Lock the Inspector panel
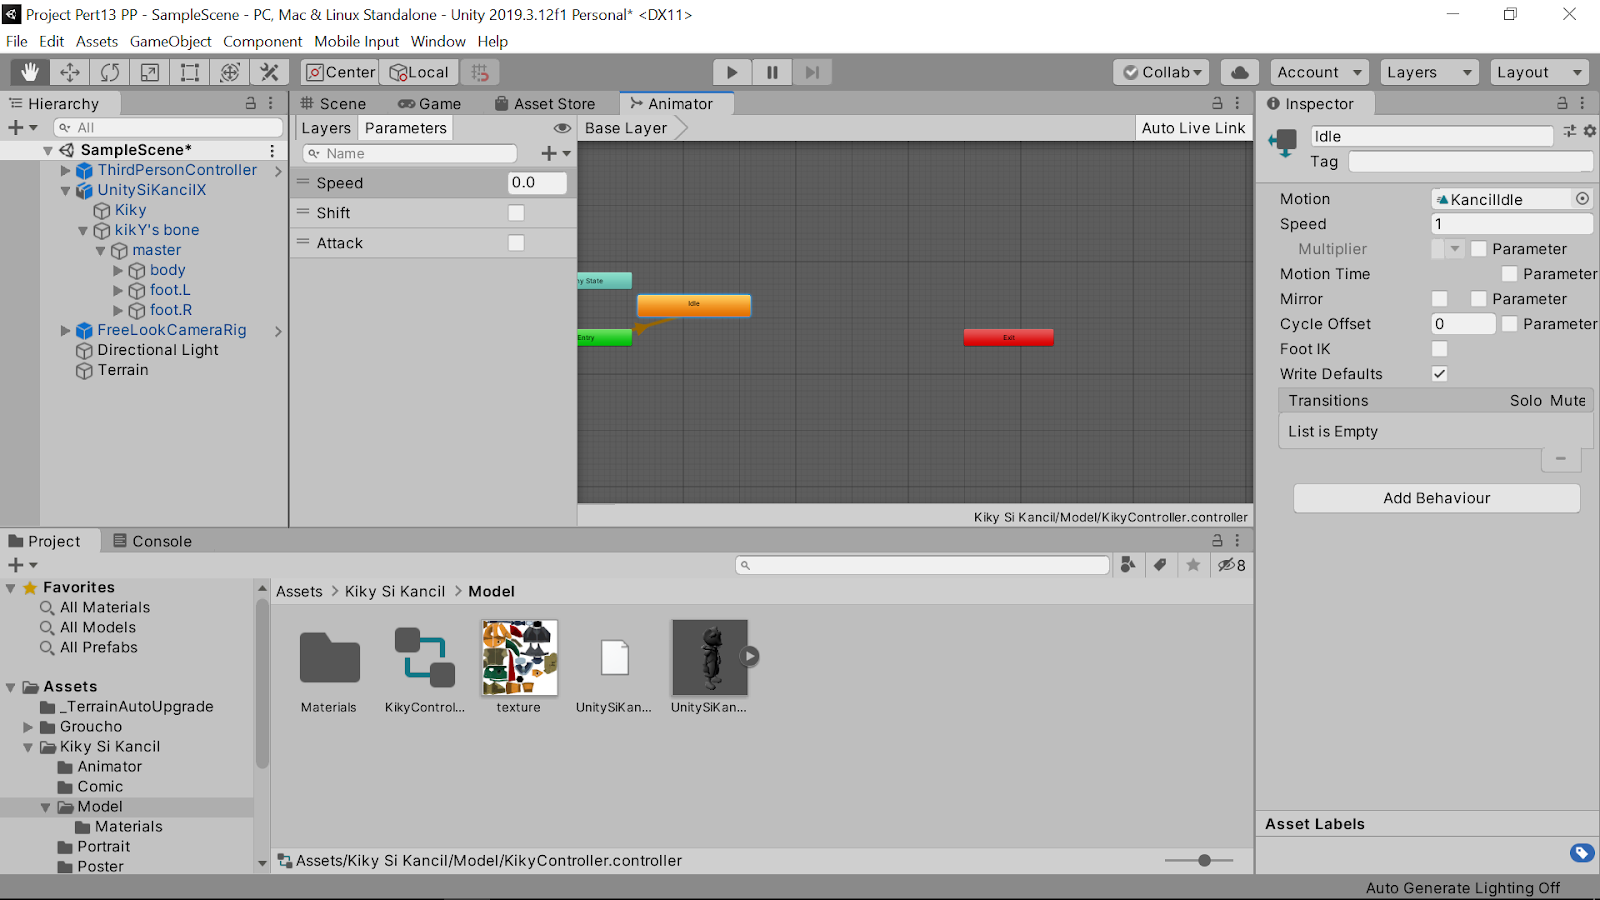 point(1562,103)
